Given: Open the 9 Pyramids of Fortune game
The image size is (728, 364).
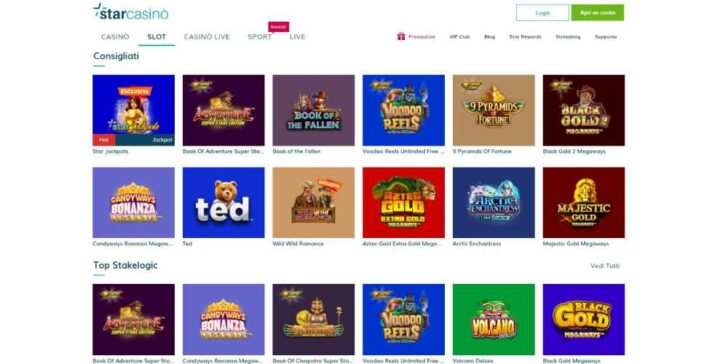Looking at the screenshot, I should point(494,110).
